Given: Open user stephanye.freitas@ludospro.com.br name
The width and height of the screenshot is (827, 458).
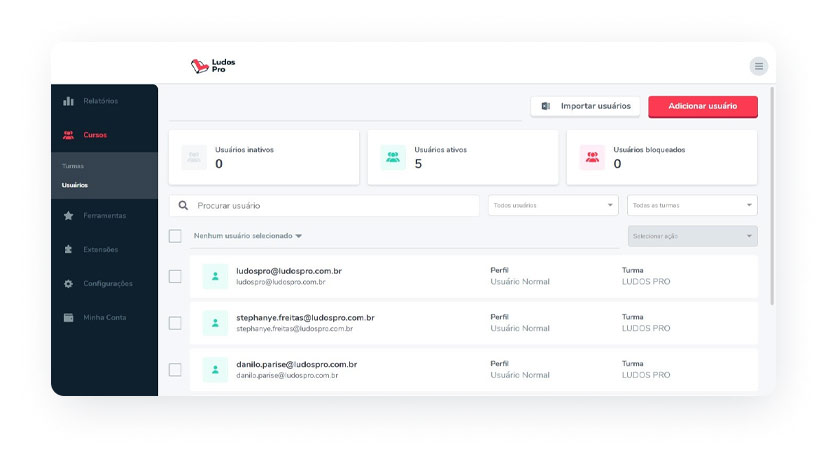Looking at the screenshot, I should pyautogui.click(x=305, y=318).
